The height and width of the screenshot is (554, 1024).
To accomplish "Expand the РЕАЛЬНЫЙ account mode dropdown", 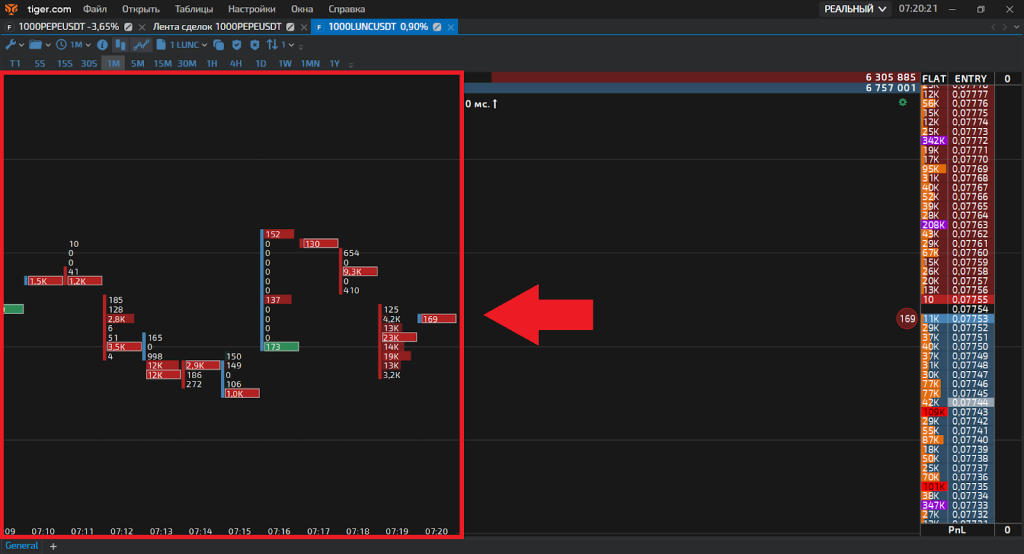I will [854, 9].
